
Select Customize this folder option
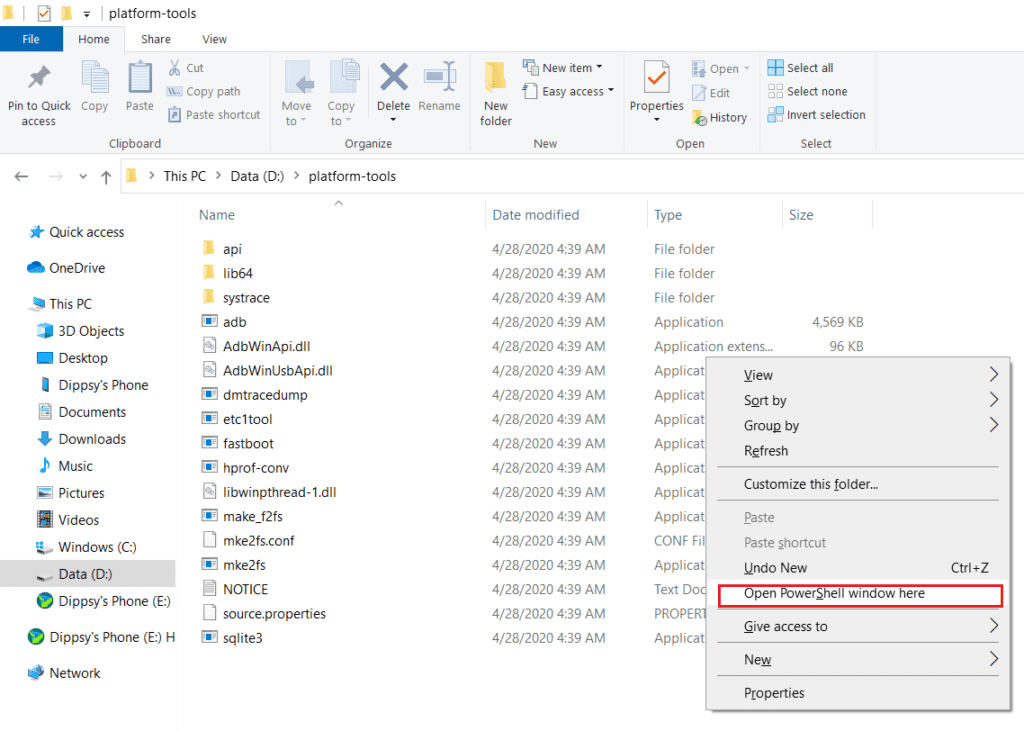[x=858, y=484]
